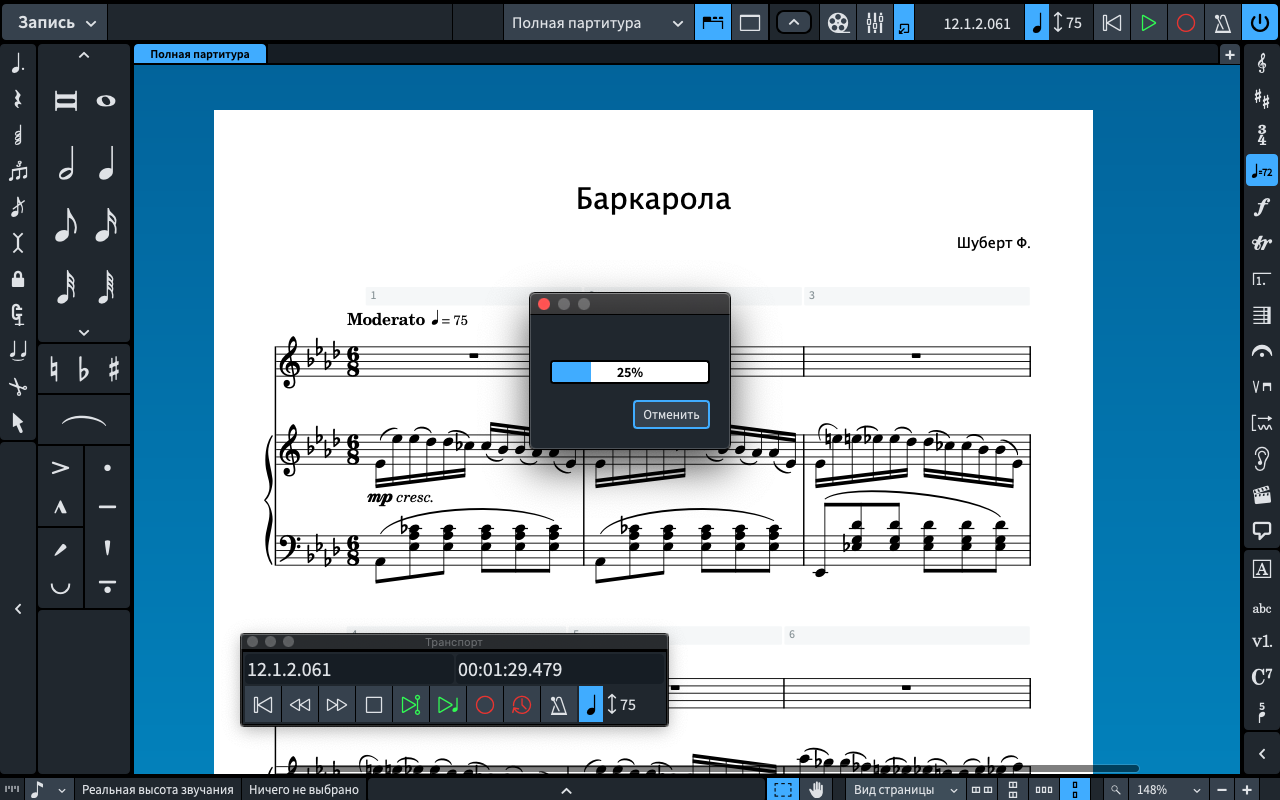The width and height of the screenshot is (1280, 800).
Task: Open the Key Signatures panel
Action: point(1261,98)
